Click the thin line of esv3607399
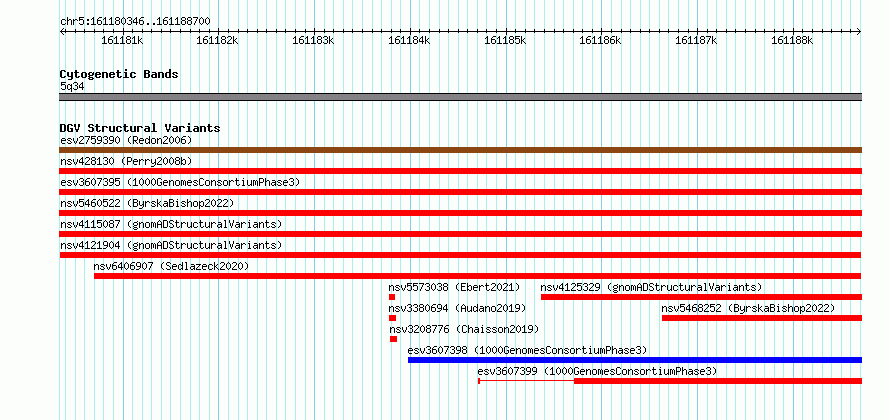The image size is (890, 420). coord(526,381)
